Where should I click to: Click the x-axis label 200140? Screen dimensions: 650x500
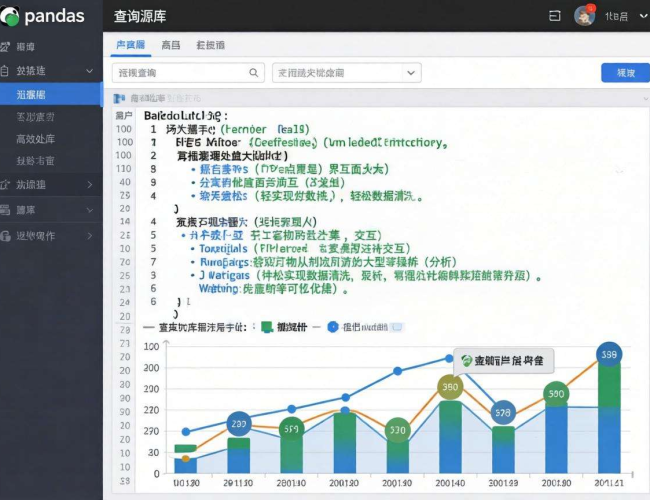tap(450, 483)
